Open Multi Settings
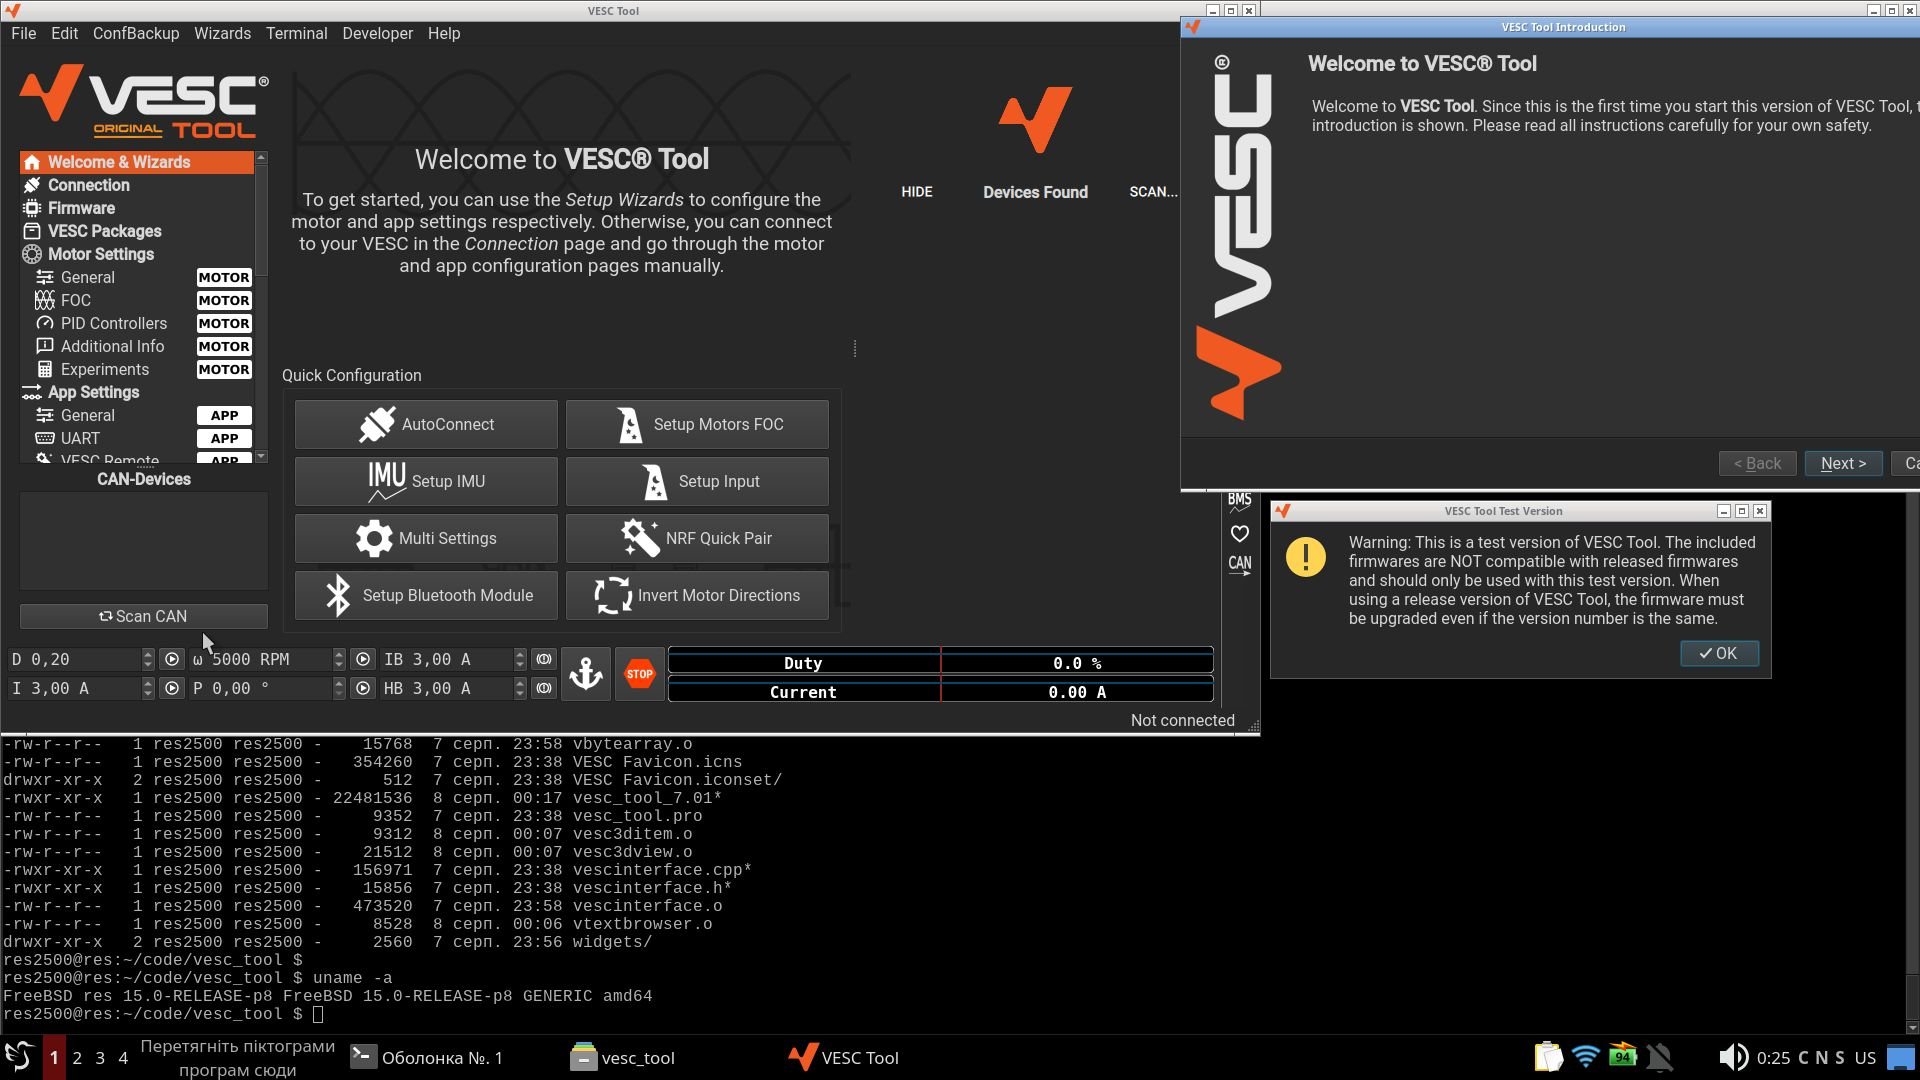Image resolution: width=1920 pixels, height=1080 pixels. (x=426, y=539)
